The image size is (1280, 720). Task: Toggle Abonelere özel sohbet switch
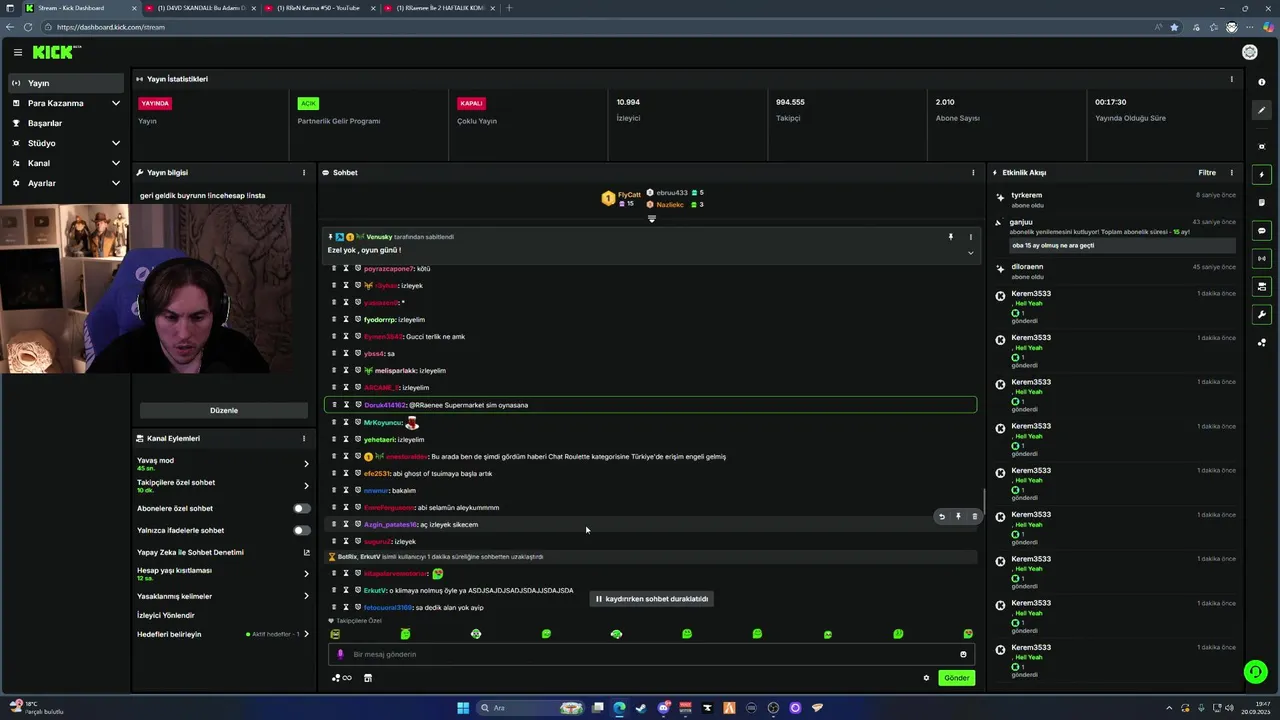point(300,508)
